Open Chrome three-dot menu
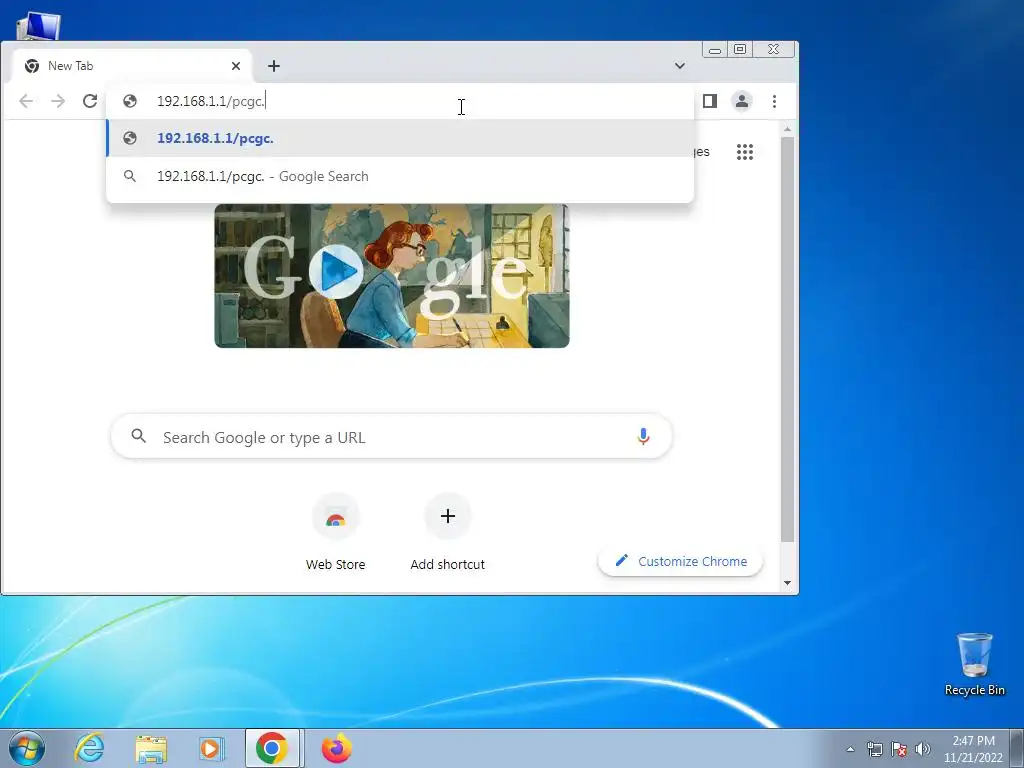This screenshot has height=768, width=1024. (775, 101)
